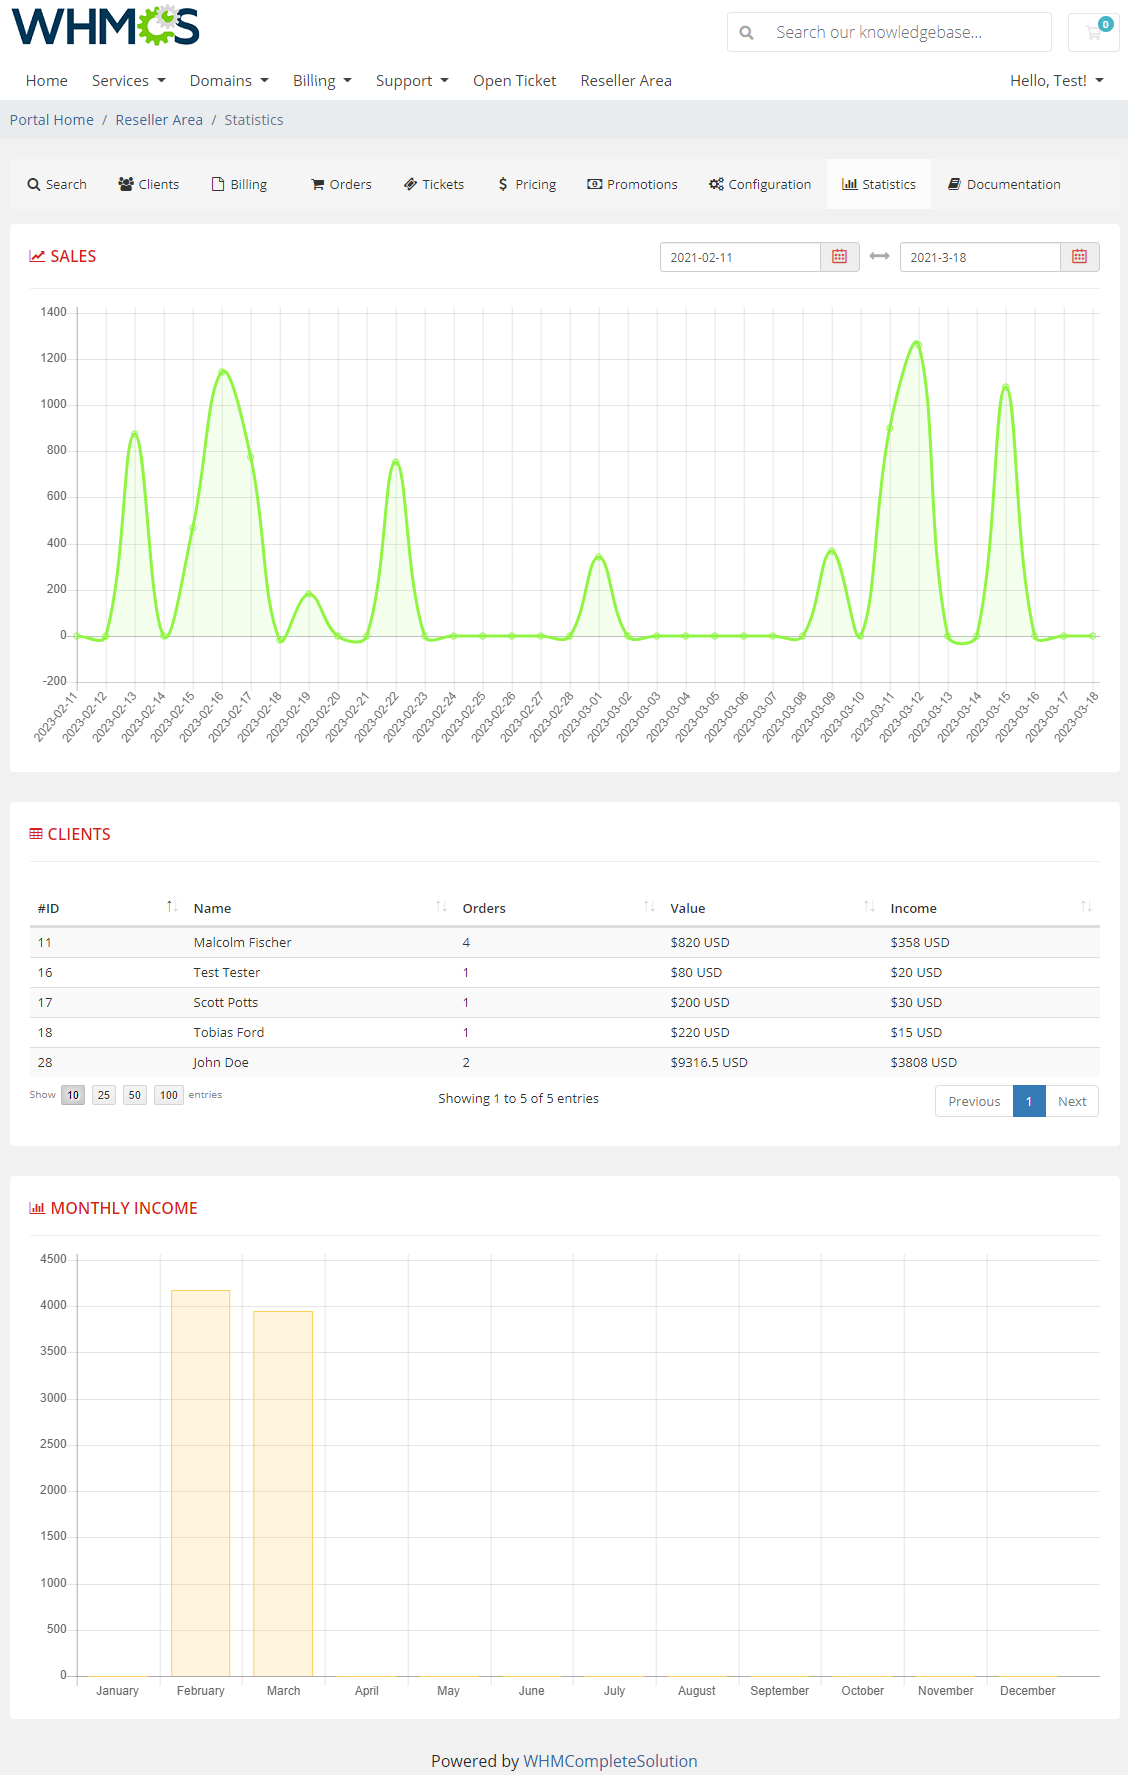The width and height of the screenshot is (1128, 1775).
Task: Click the $3808 USD income cell
Action: (923, 1062)
